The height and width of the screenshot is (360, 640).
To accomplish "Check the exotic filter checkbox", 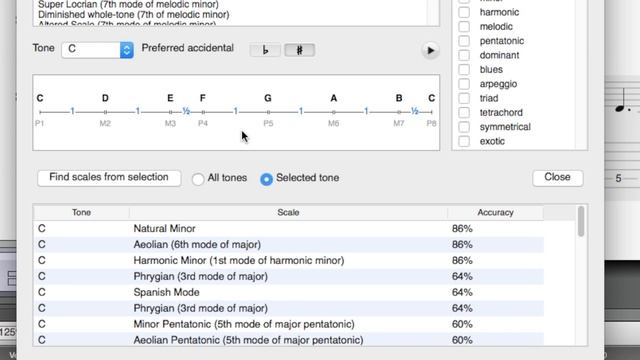I will (x=464, y=141).
